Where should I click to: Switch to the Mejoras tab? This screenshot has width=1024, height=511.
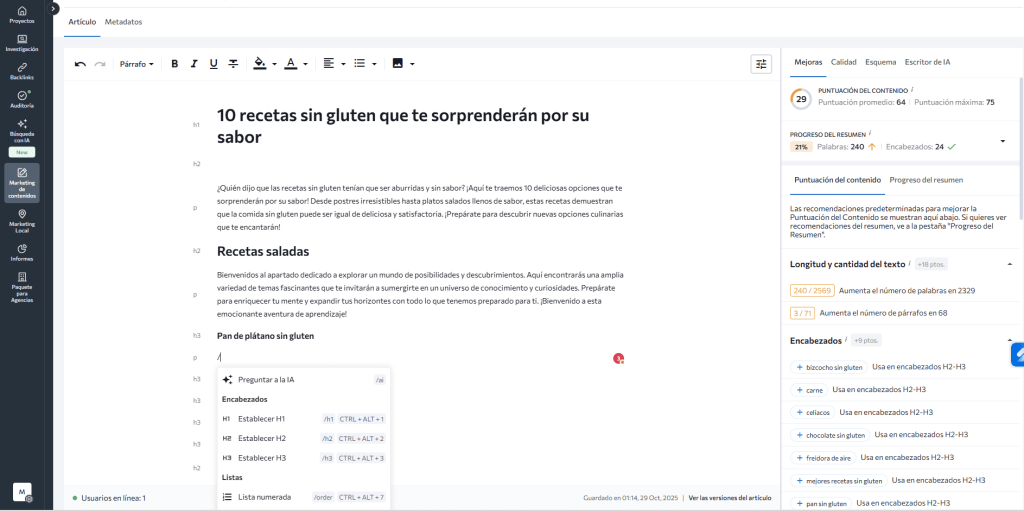(x=808, y=62)
